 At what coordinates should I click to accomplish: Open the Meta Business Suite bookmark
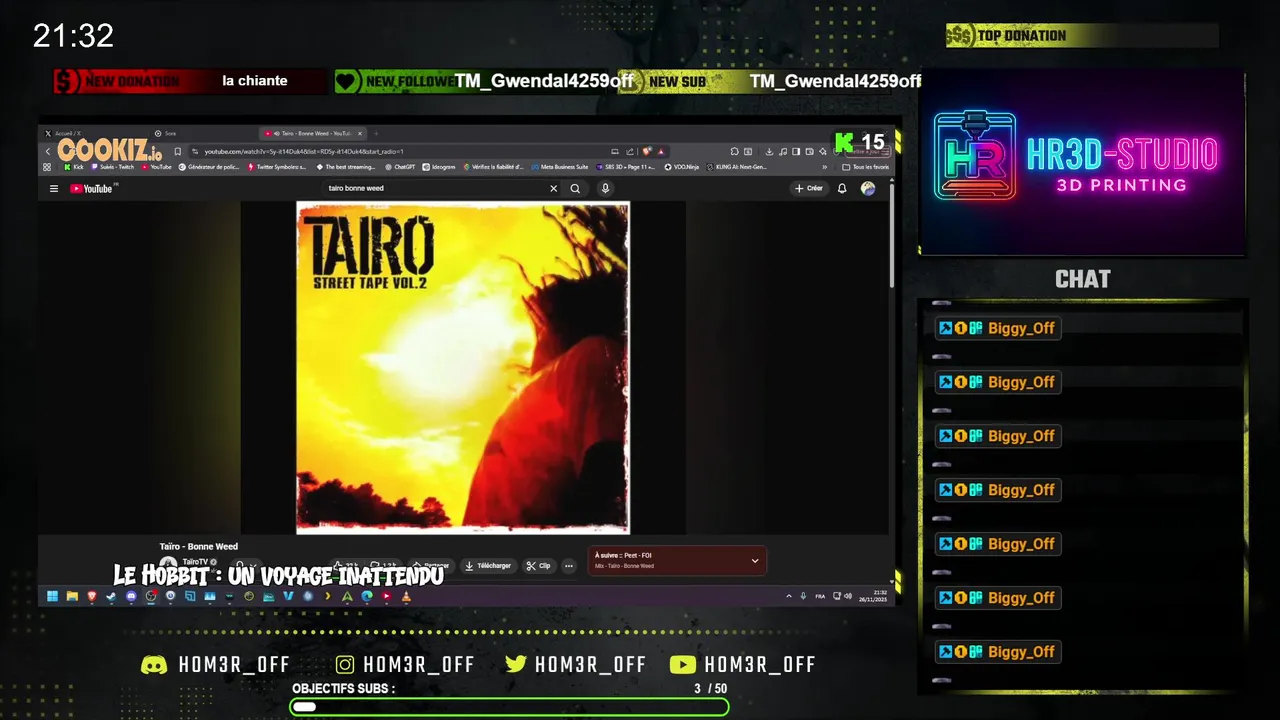point(559,167)
